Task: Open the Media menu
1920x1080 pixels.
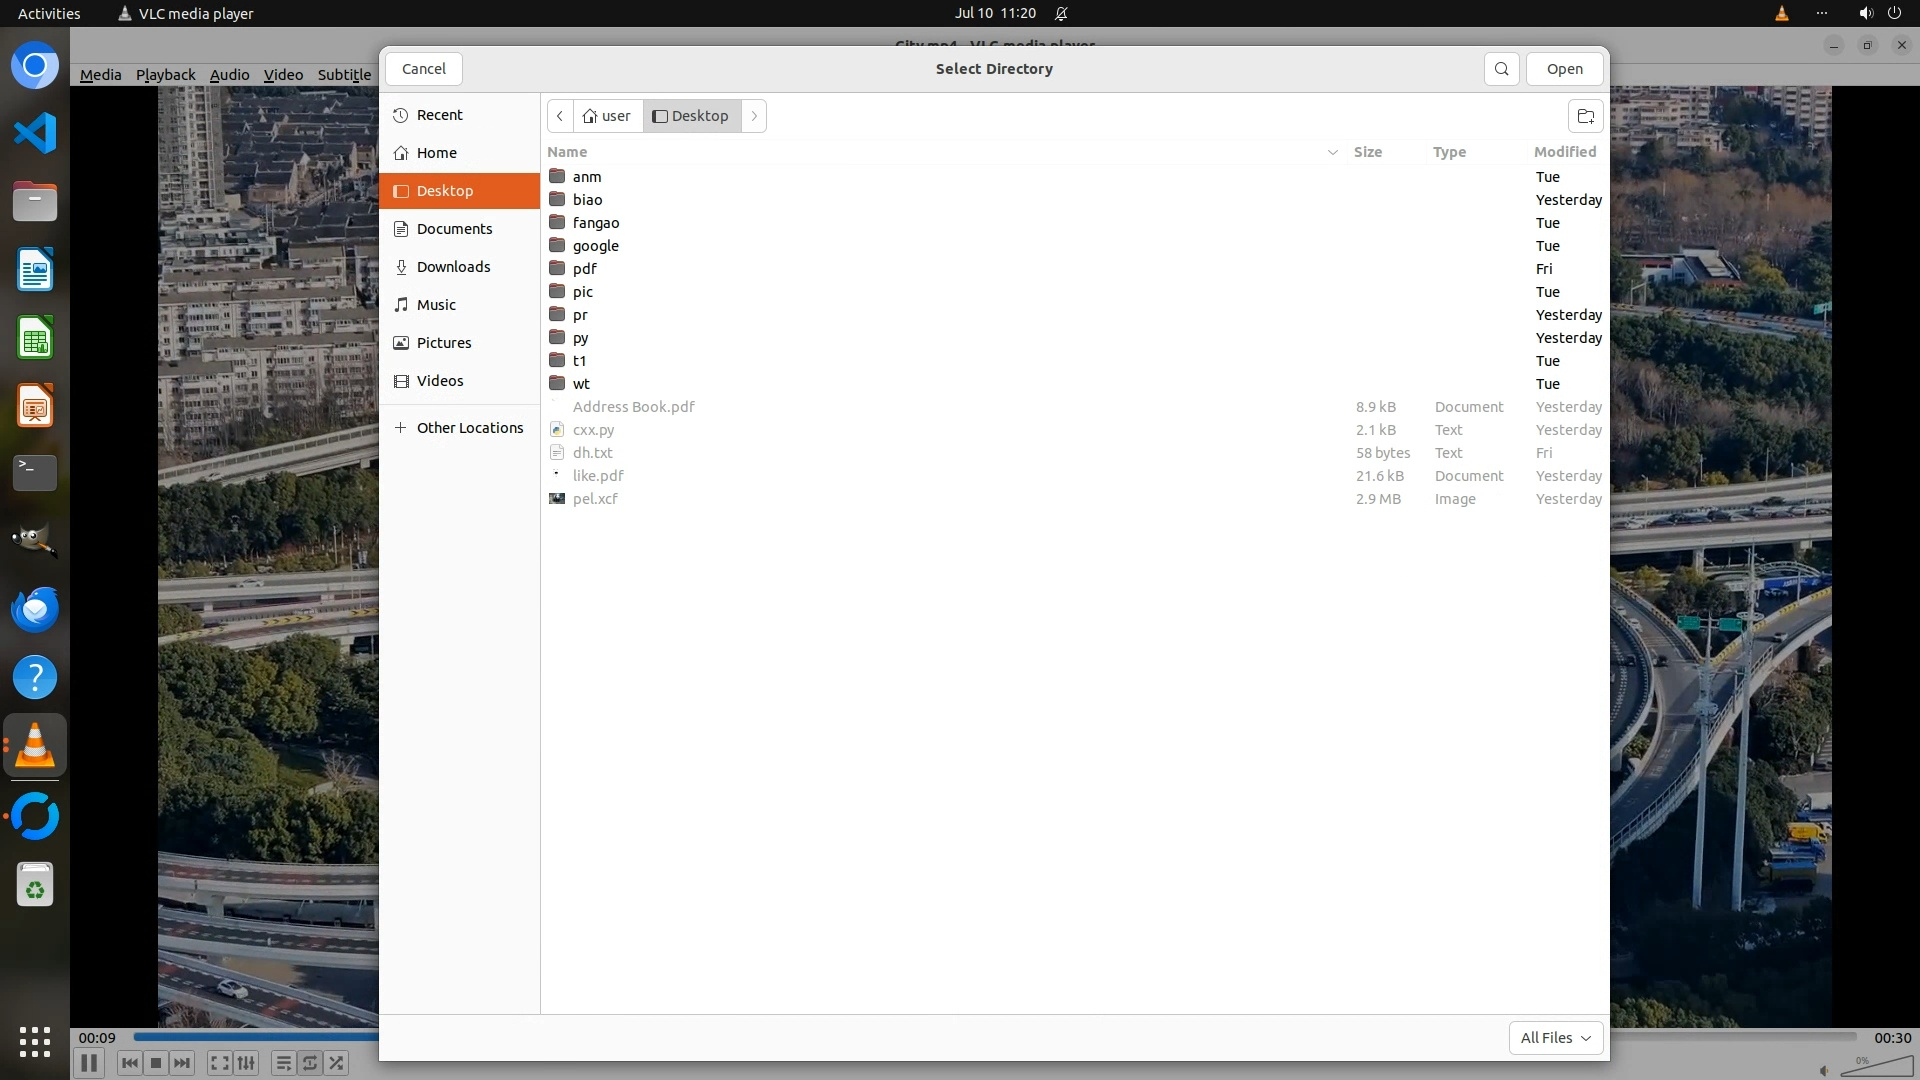Action: tap(100, 75)
